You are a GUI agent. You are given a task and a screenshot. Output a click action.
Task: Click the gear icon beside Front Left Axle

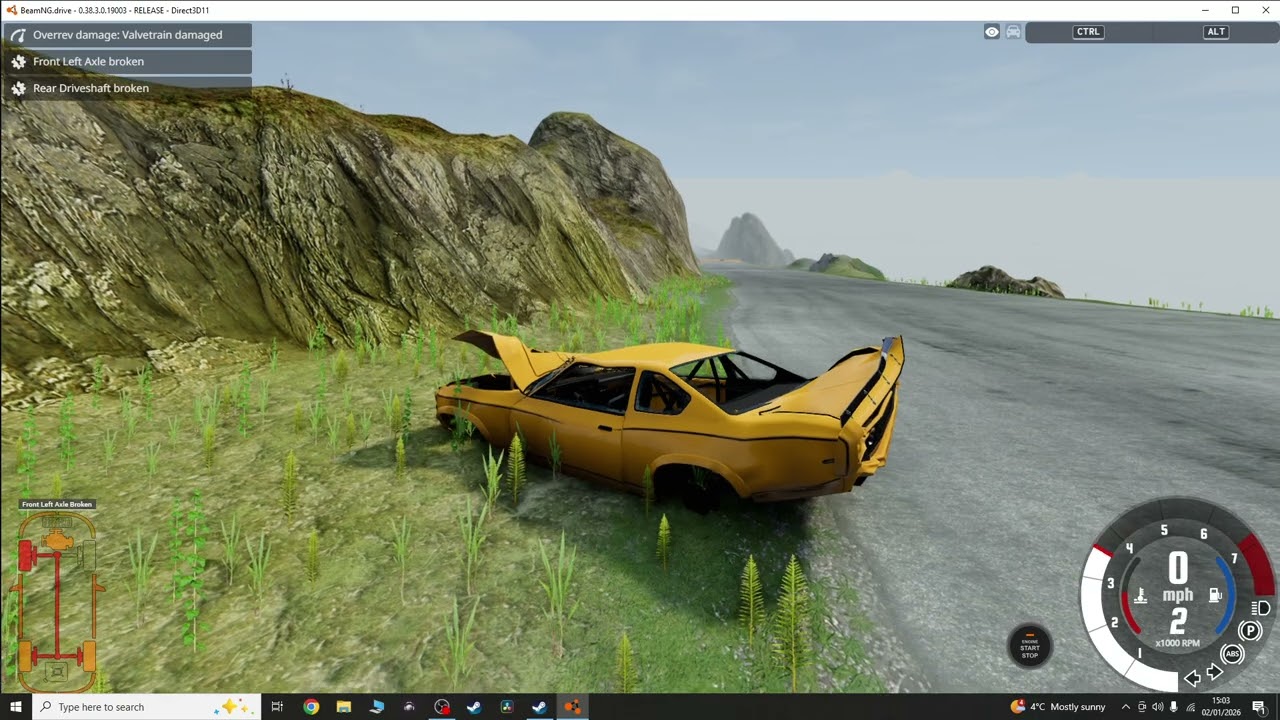click(18, 62)
